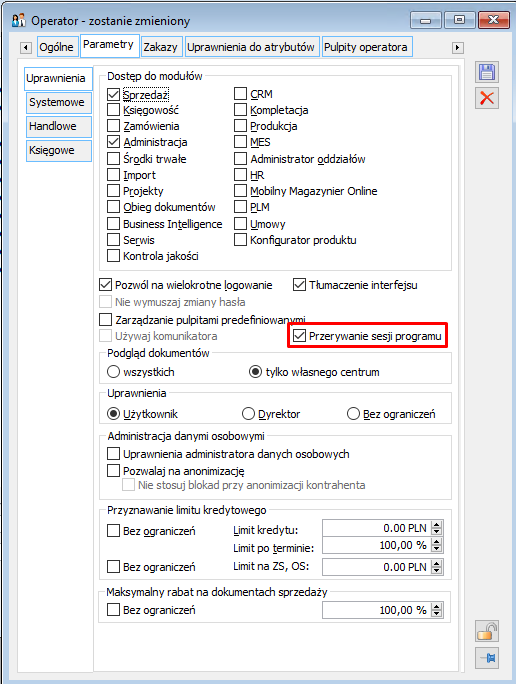The height and width of the screenshot is (684, 516).
Task: Select the Systemowe side tab
Action: pyautogui.click(x=58, y=103)
